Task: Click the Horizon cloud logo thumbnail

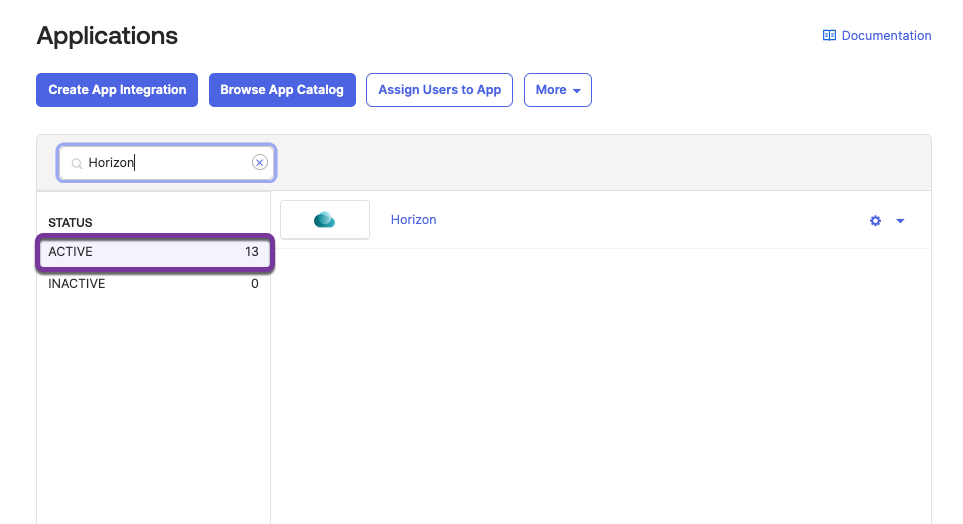Action: point(325,220)
